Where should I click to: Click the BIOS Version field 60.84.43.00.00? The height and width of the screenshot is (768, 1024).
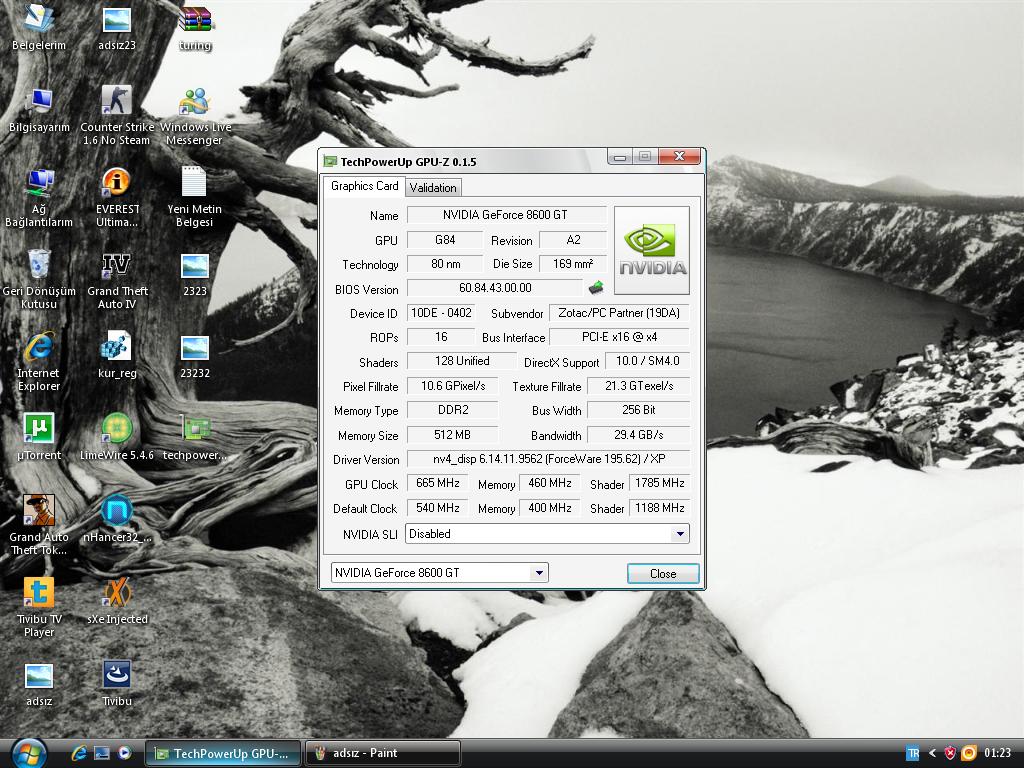coord(495,288)
